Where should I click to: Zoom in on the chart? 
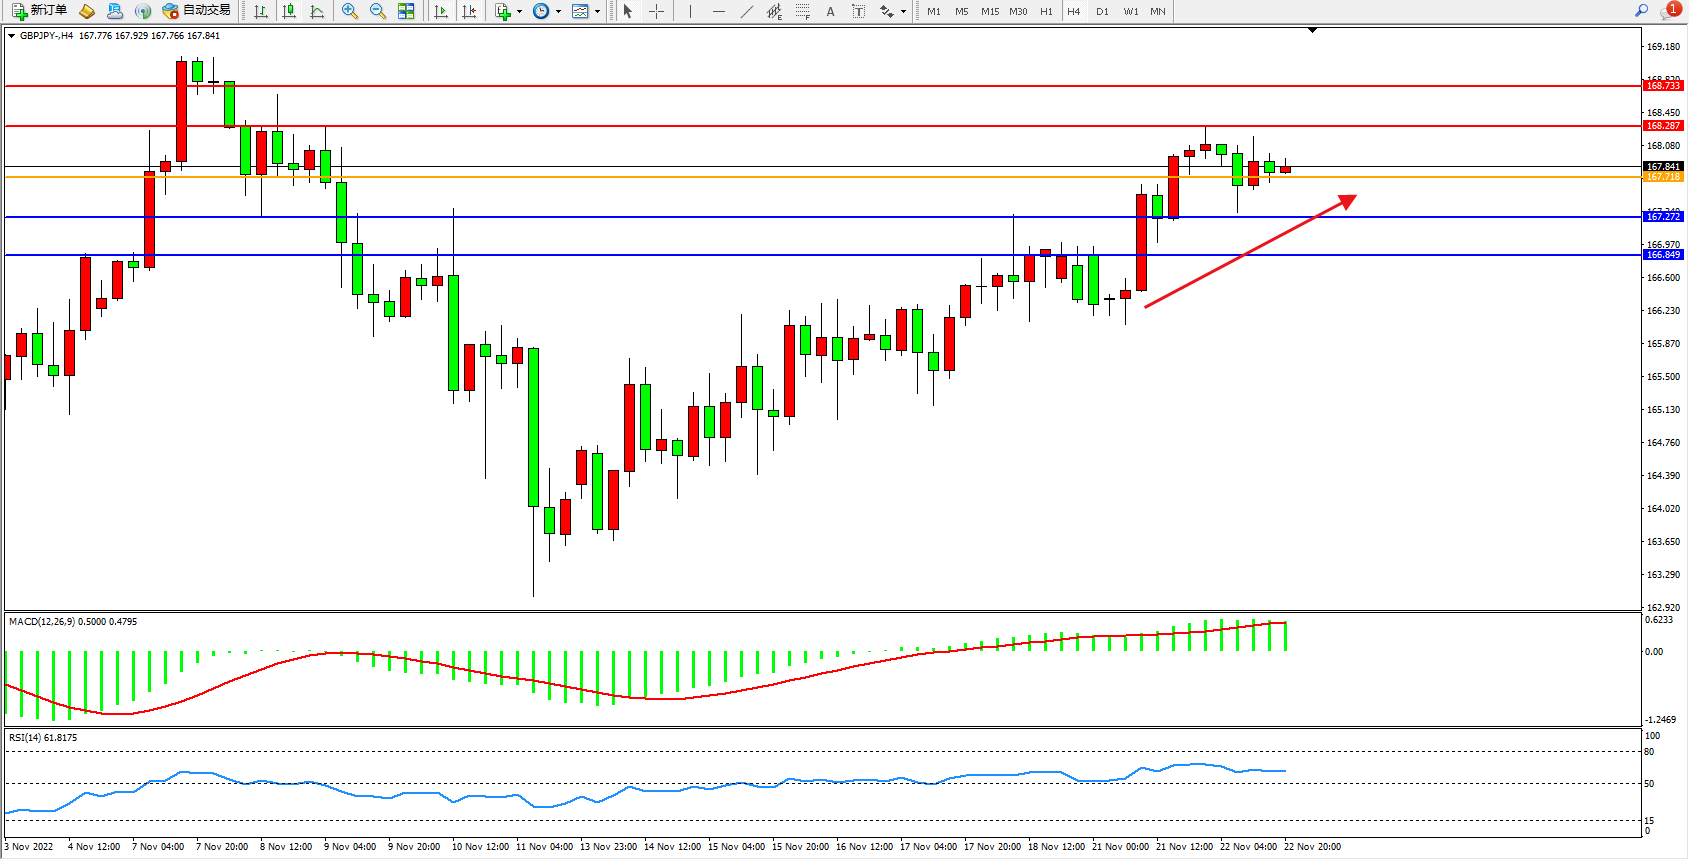[x=350, y=11]
